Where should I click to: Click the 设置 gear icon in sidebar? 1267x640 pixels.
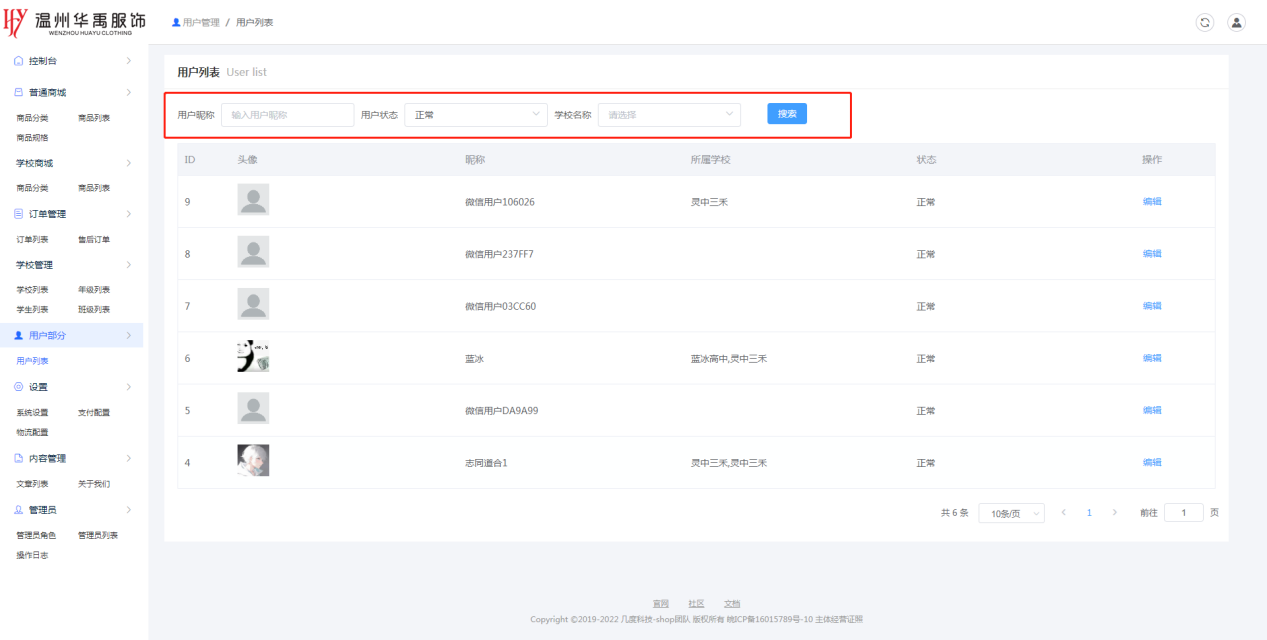coord(19,387)
